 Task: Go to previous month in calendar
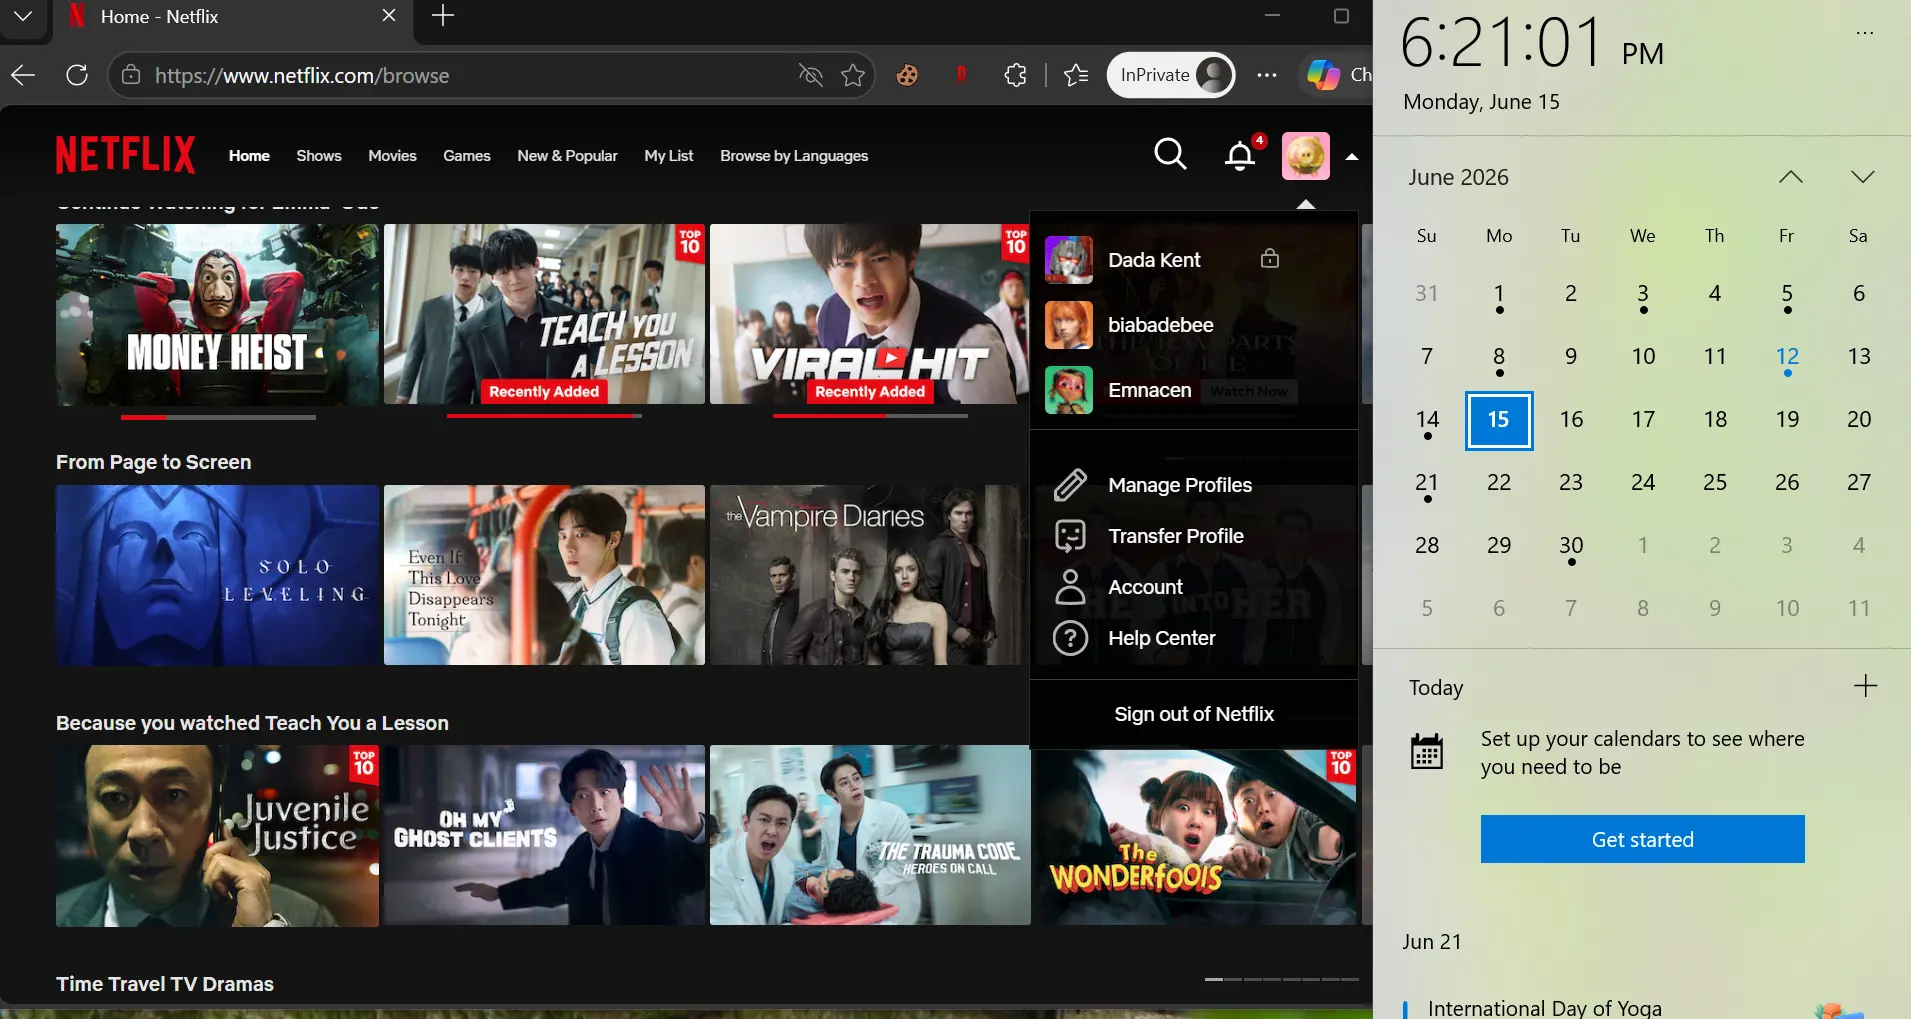point(1791,177)
